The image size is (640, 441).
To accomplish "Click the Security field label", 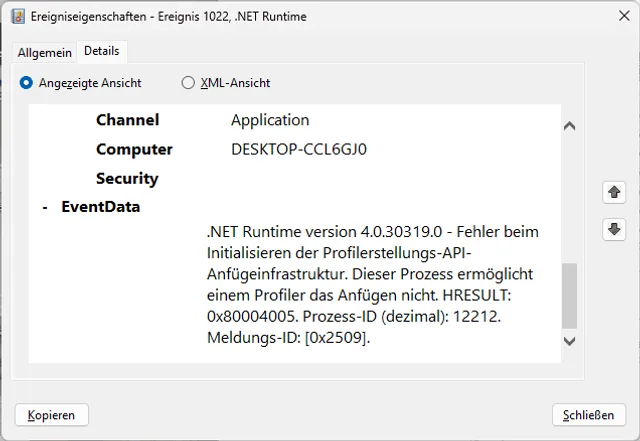I will [x=127, y=178].
